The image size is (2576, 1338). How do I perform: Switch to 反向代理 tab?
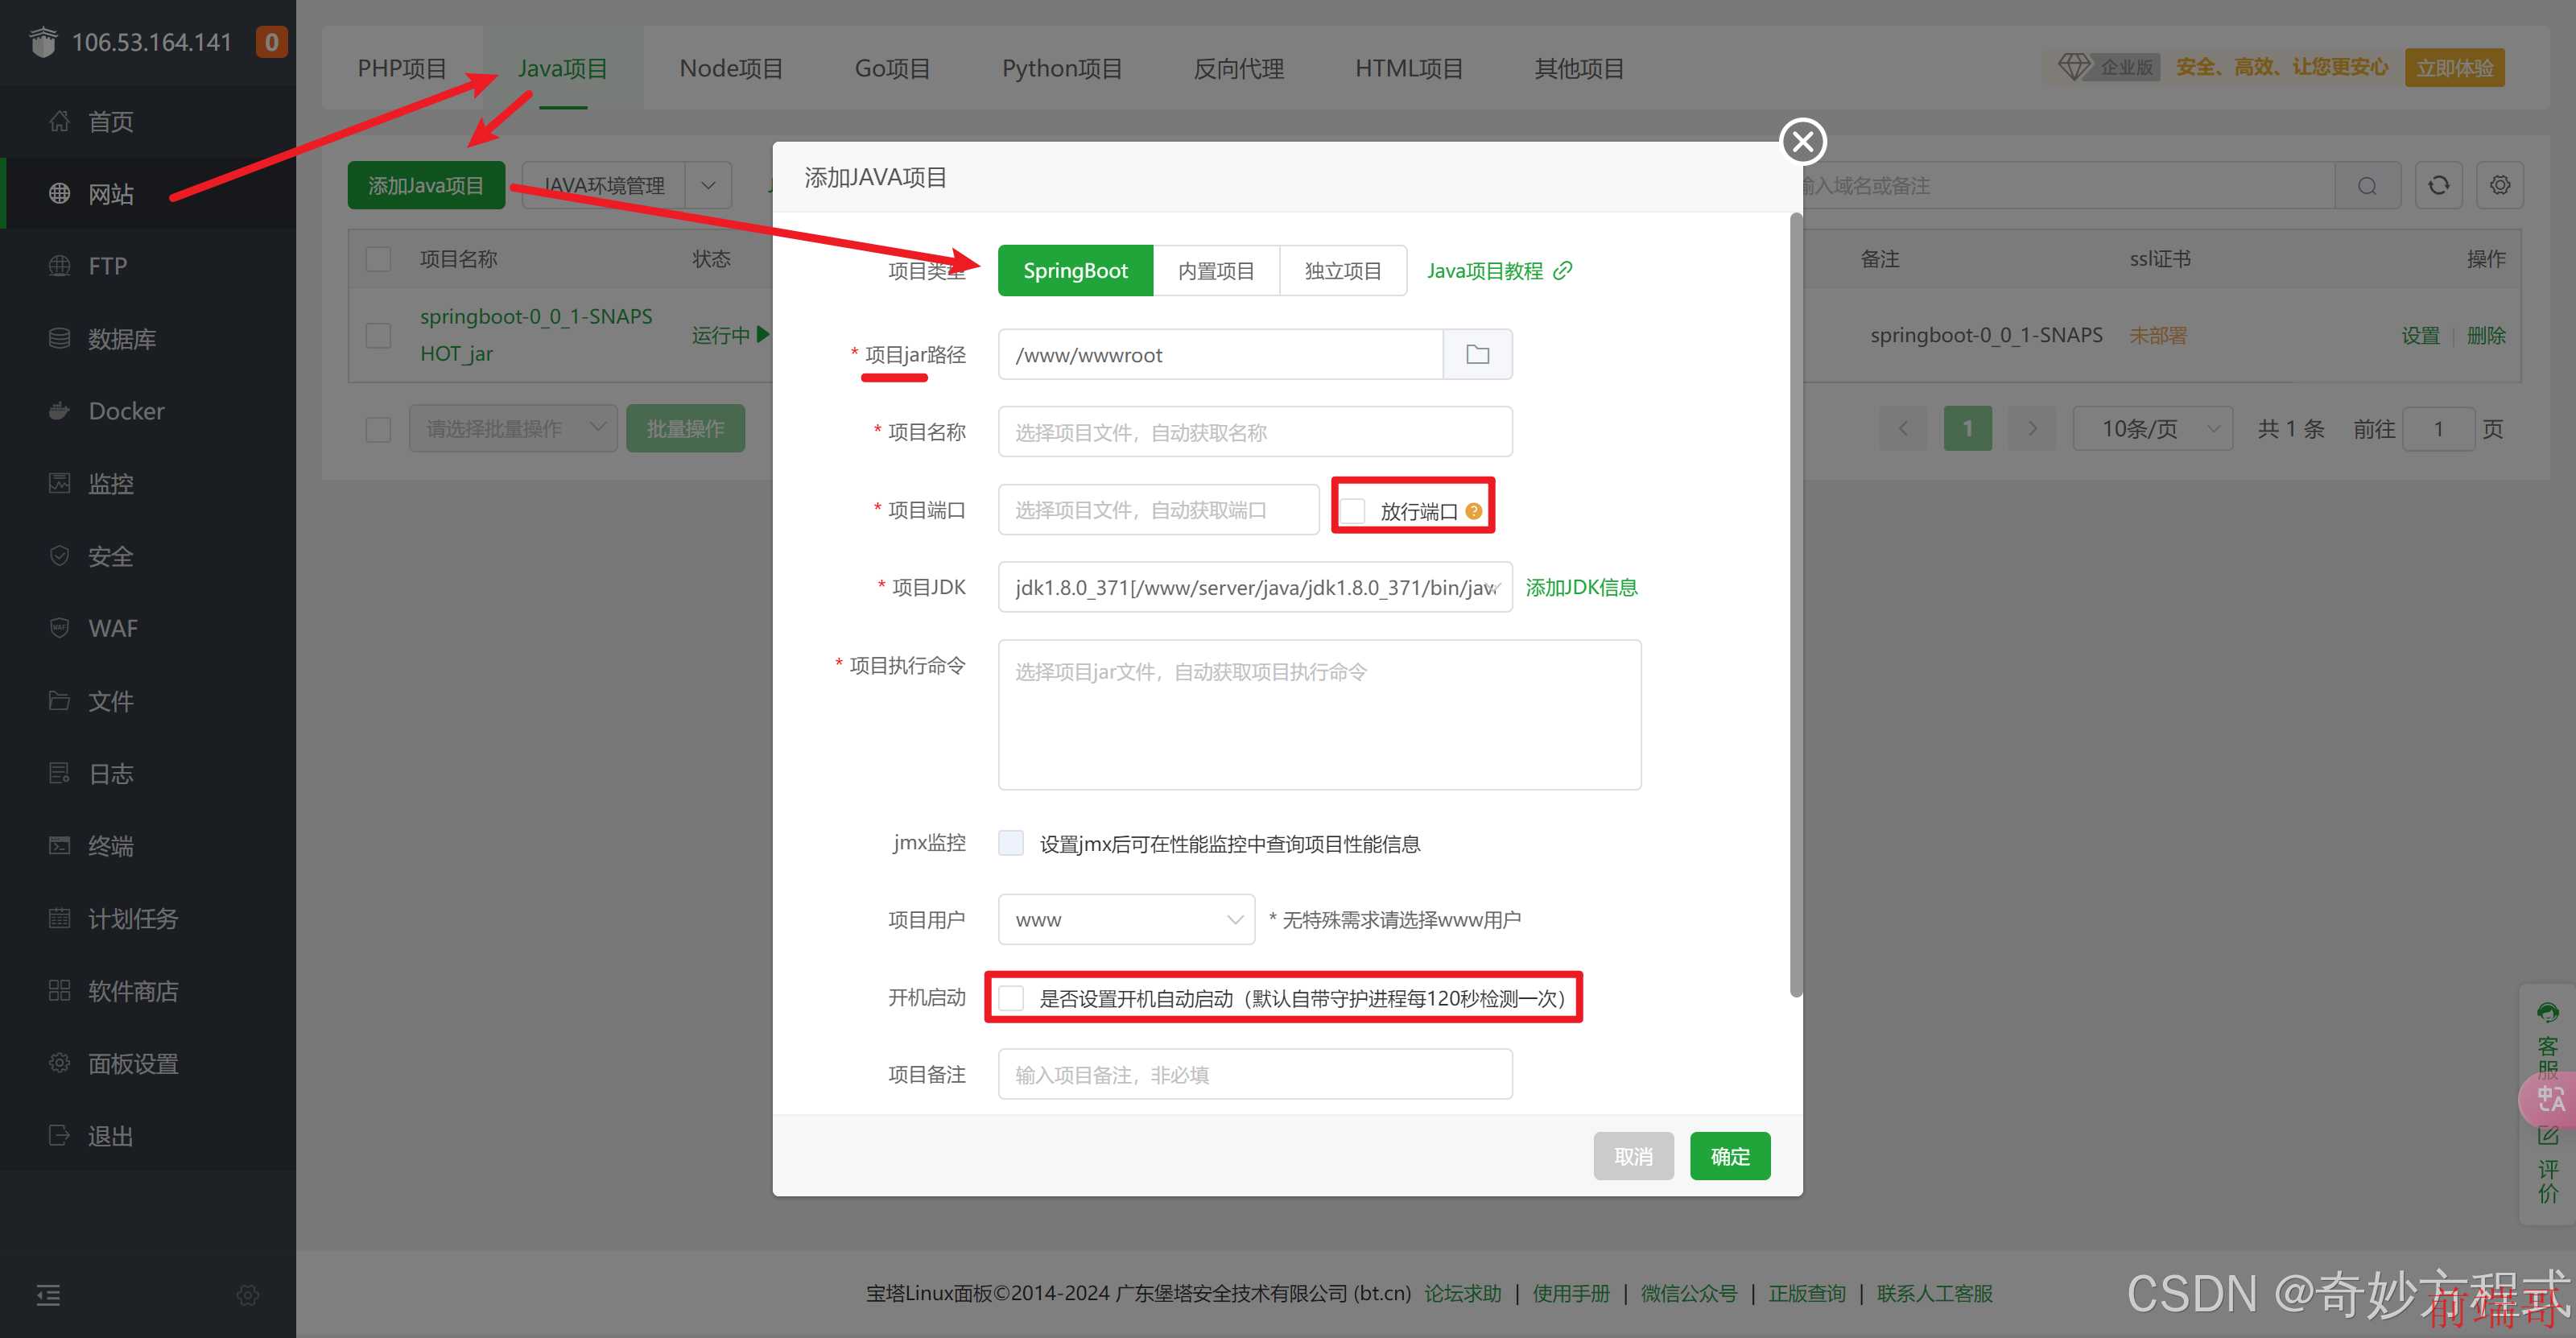(x=1238, y=68)
